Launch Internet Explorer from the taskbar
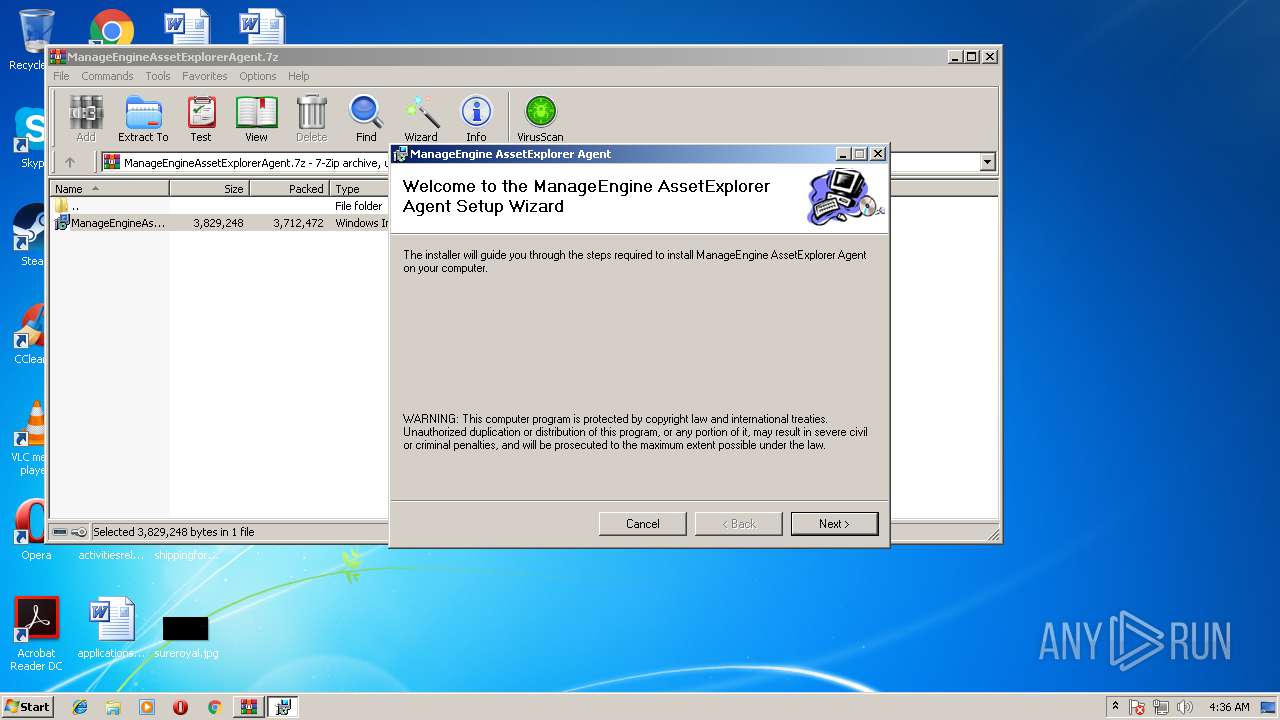 pyautogui.click(x=80, y=707)
